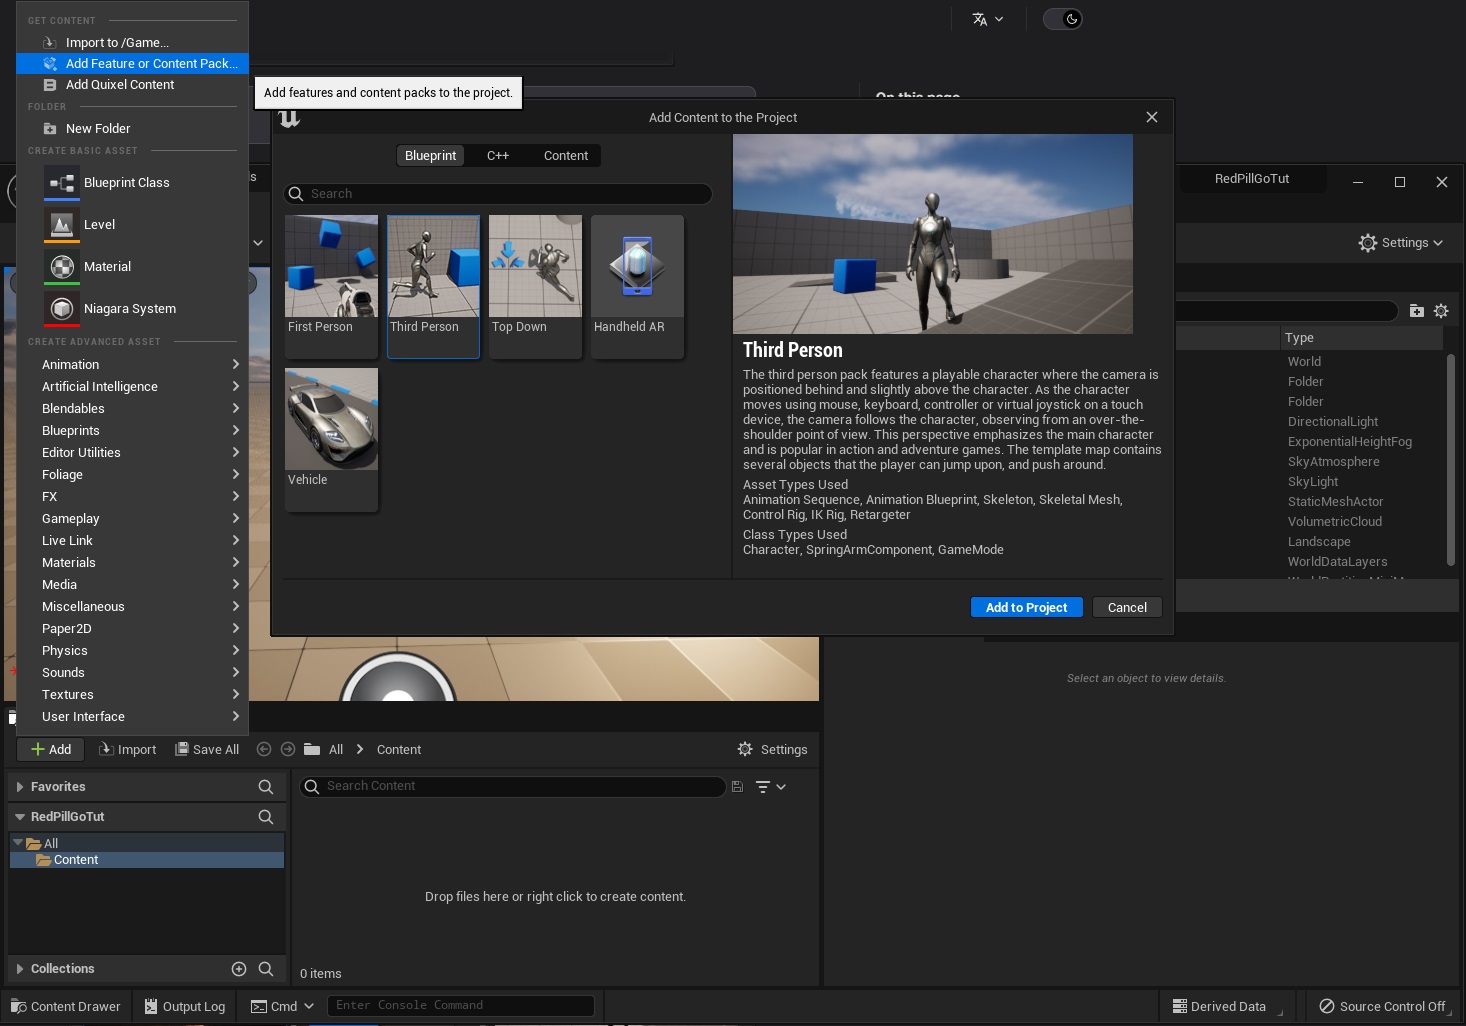Click the Add to Project button

pos(1026,607)
